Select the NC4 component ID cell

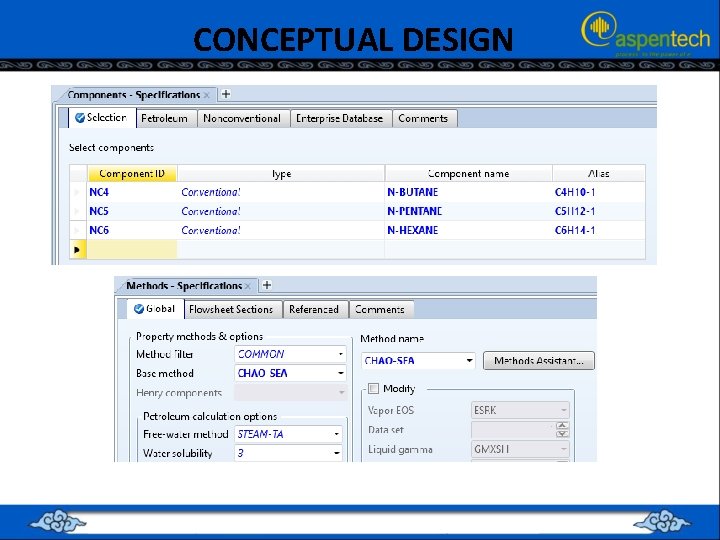tap(132, 192)
